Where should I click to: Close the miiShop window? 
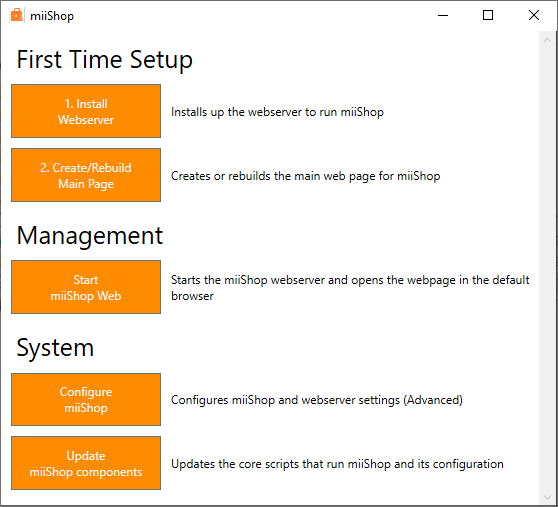[534, 15]
